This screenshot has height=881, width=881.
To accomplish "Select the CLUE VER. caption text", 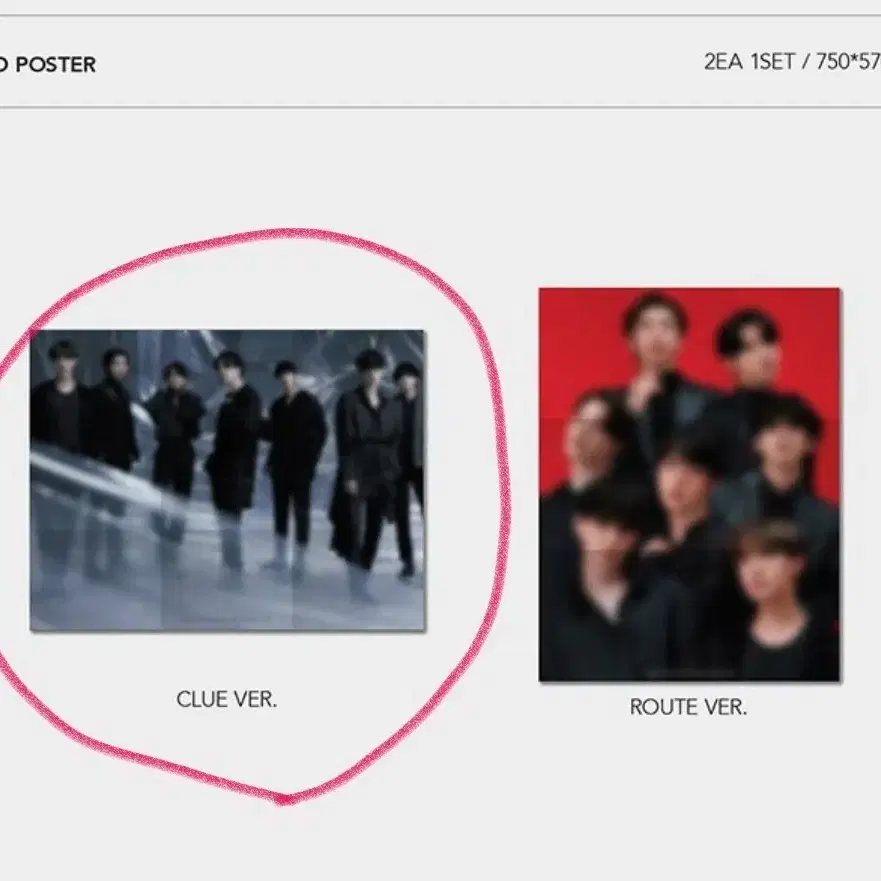I will tap(226, 700).
